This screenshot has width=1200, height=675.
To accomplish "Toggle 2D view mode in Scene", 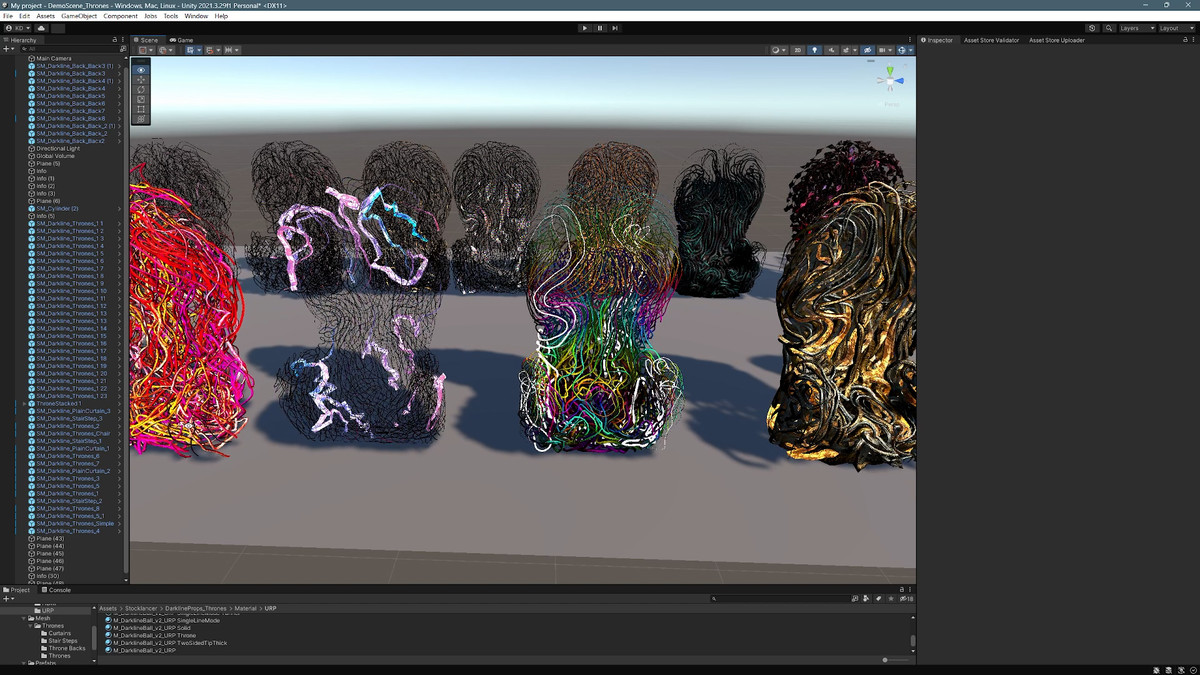I will pos(798,50).
